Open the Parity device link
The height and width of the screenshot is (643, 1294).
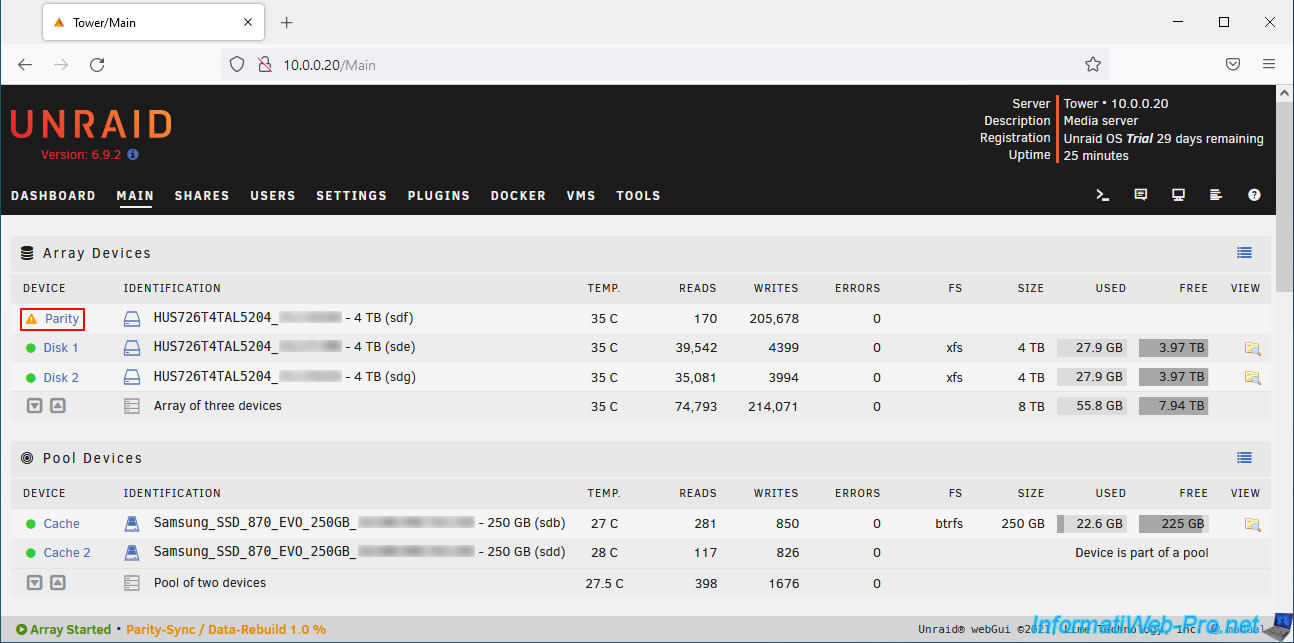click(61, 319)
